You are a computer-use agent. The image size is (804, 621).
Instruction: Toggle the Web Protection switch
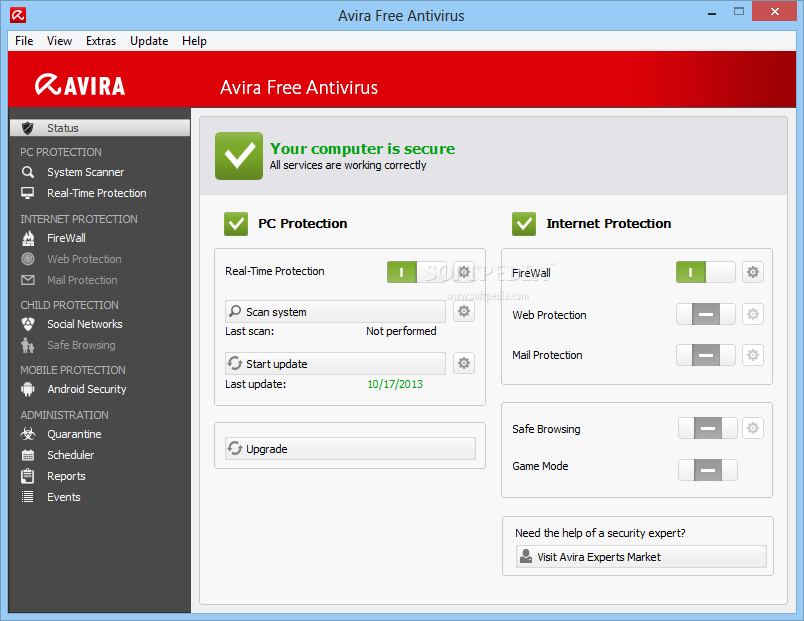point(705,314)
